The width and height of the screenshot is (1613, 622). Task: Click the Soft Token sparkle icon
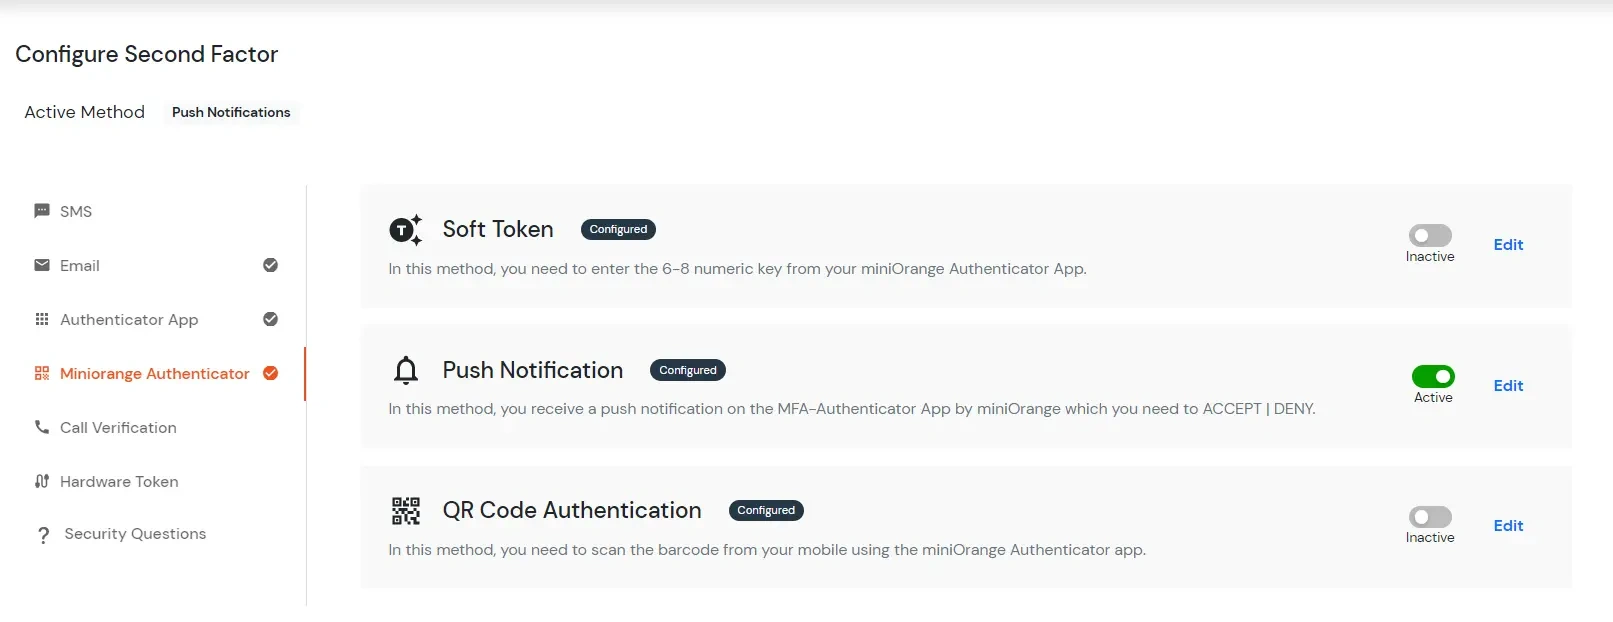[x=406, y=229]
